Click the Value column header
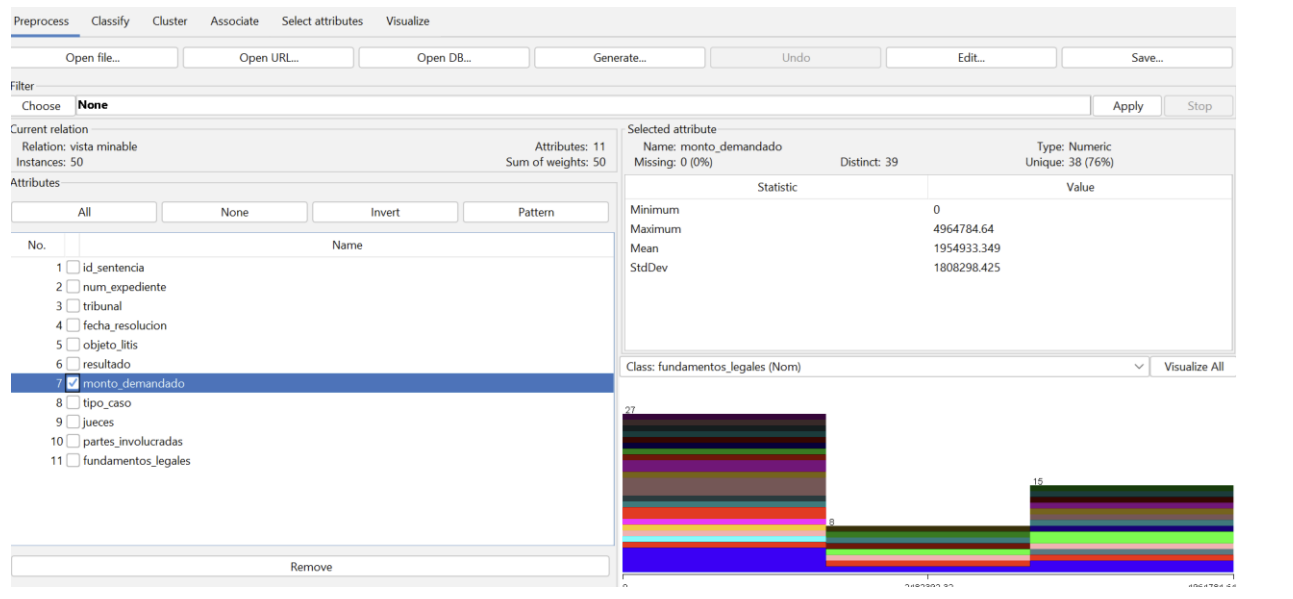The height and width of the screenshot is (599, 1293). pyautogui.click(x=1080, y=187)
